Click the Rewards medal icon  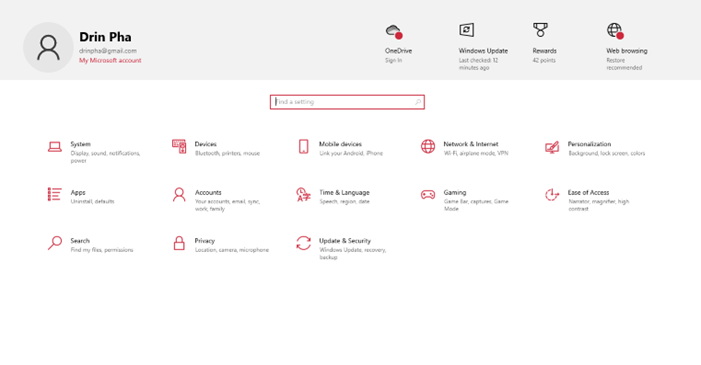click(540, 30)
